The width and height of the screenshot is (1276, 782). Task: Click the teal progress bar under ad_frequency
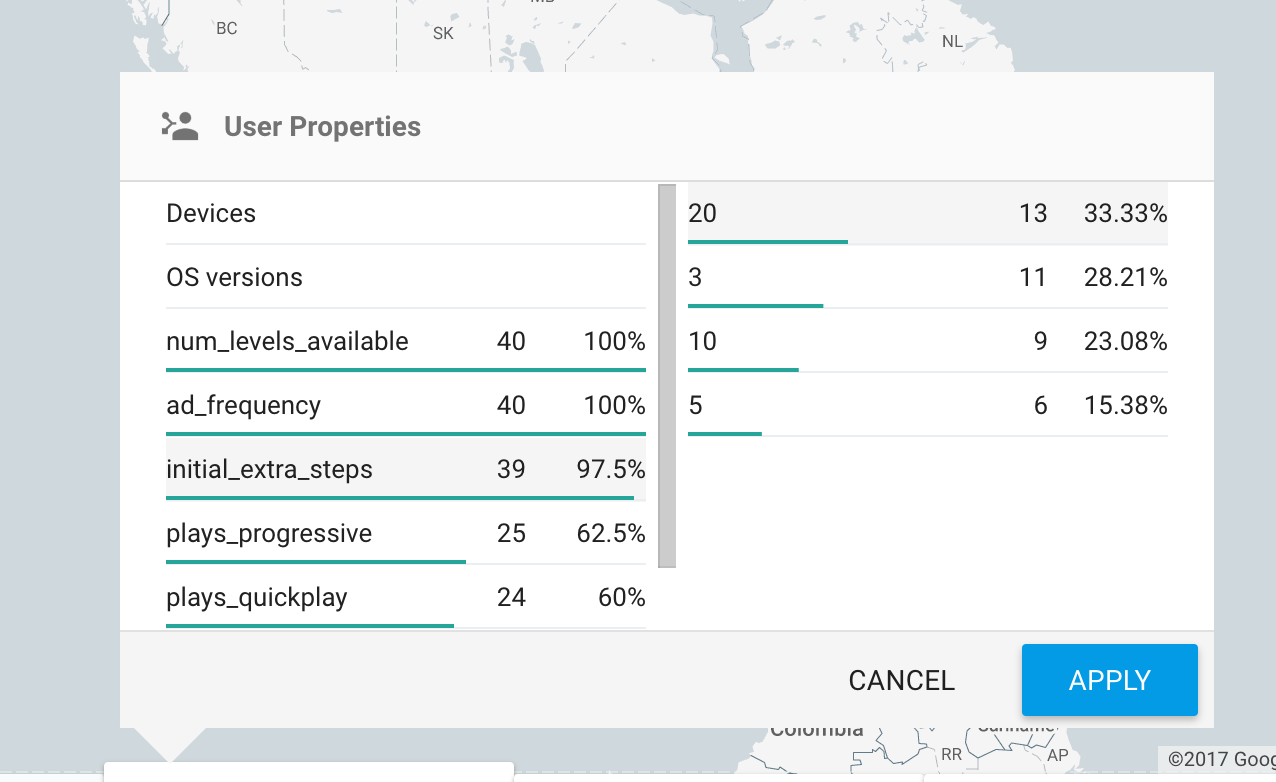(405, 434)
